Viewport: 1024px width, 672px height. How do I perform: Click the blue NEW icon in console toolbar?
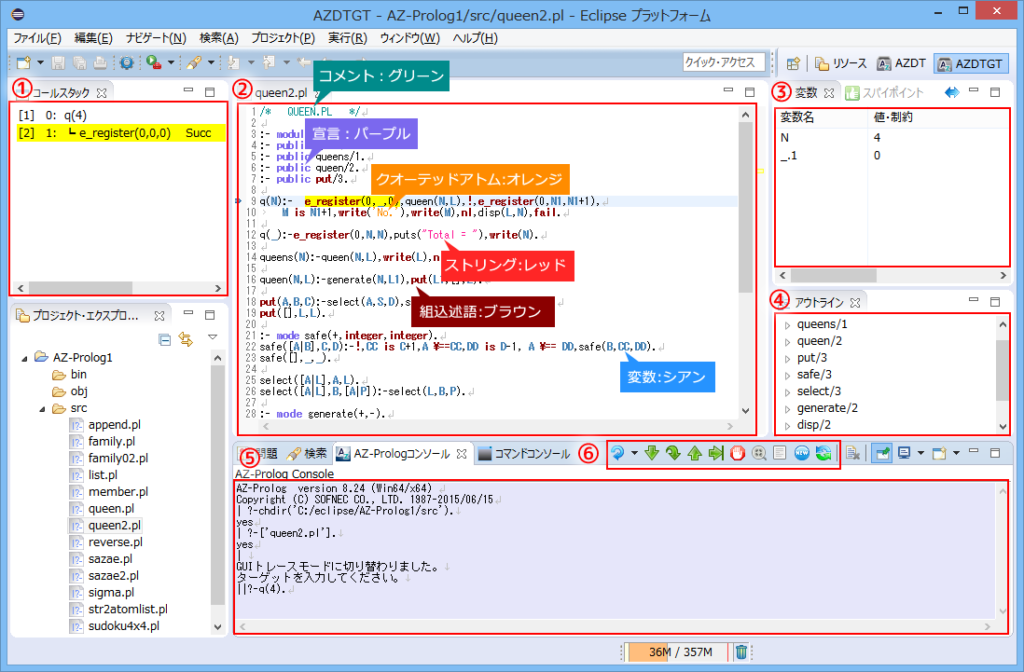[x=801, y=454]
